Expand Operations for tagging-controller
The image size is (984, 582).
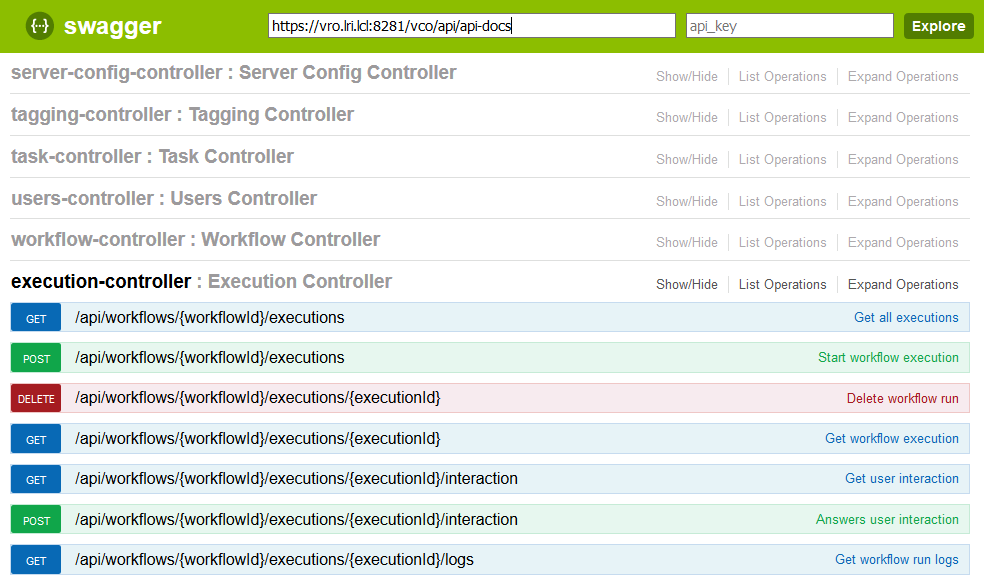(902, 117)
